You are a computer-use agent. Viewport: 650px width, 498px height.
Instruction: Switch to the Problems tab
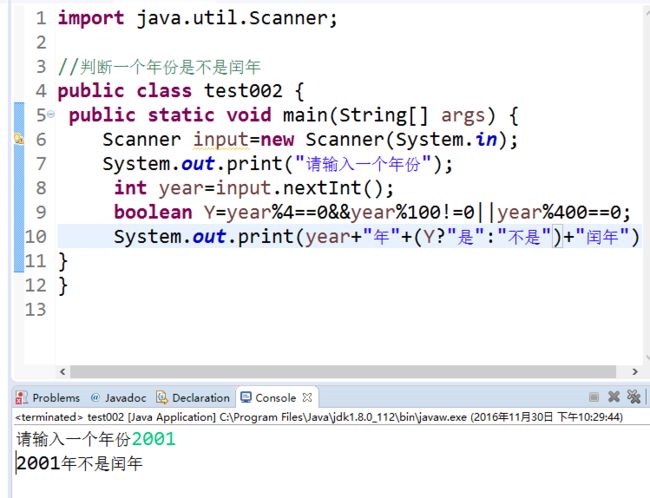(x=48, y=398)
